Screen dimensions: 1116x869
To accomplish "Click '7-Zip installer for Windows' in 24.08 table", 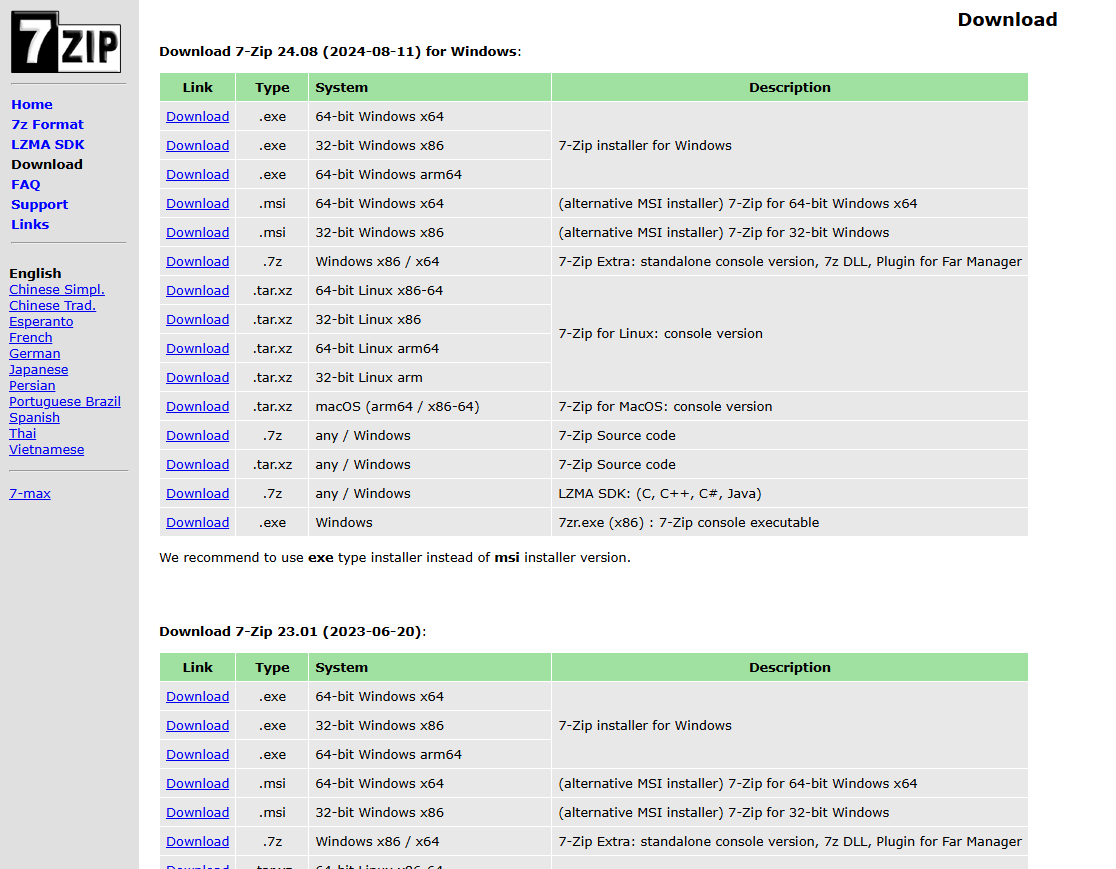I will click(645, 146).
